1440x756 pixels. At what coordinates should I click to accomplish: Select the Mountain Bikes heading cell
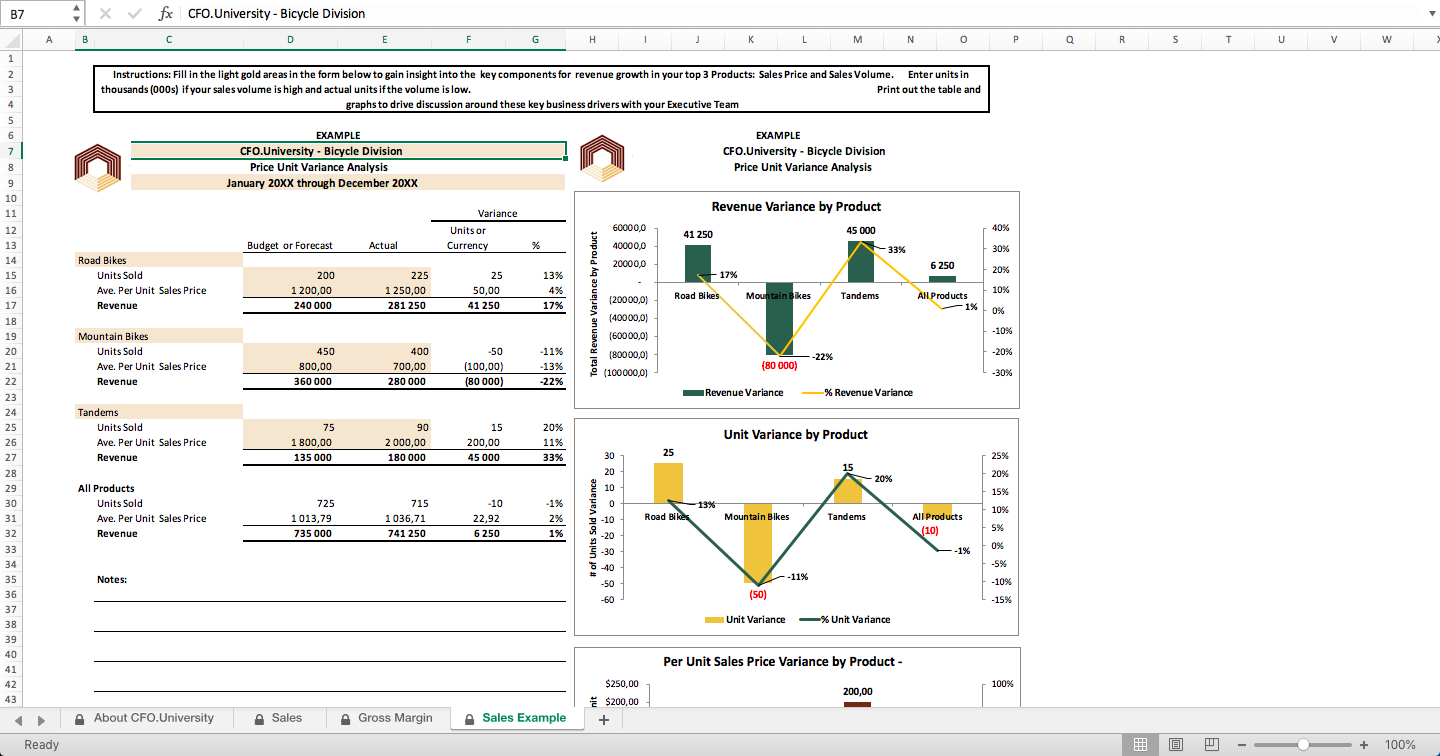[159, 336]
